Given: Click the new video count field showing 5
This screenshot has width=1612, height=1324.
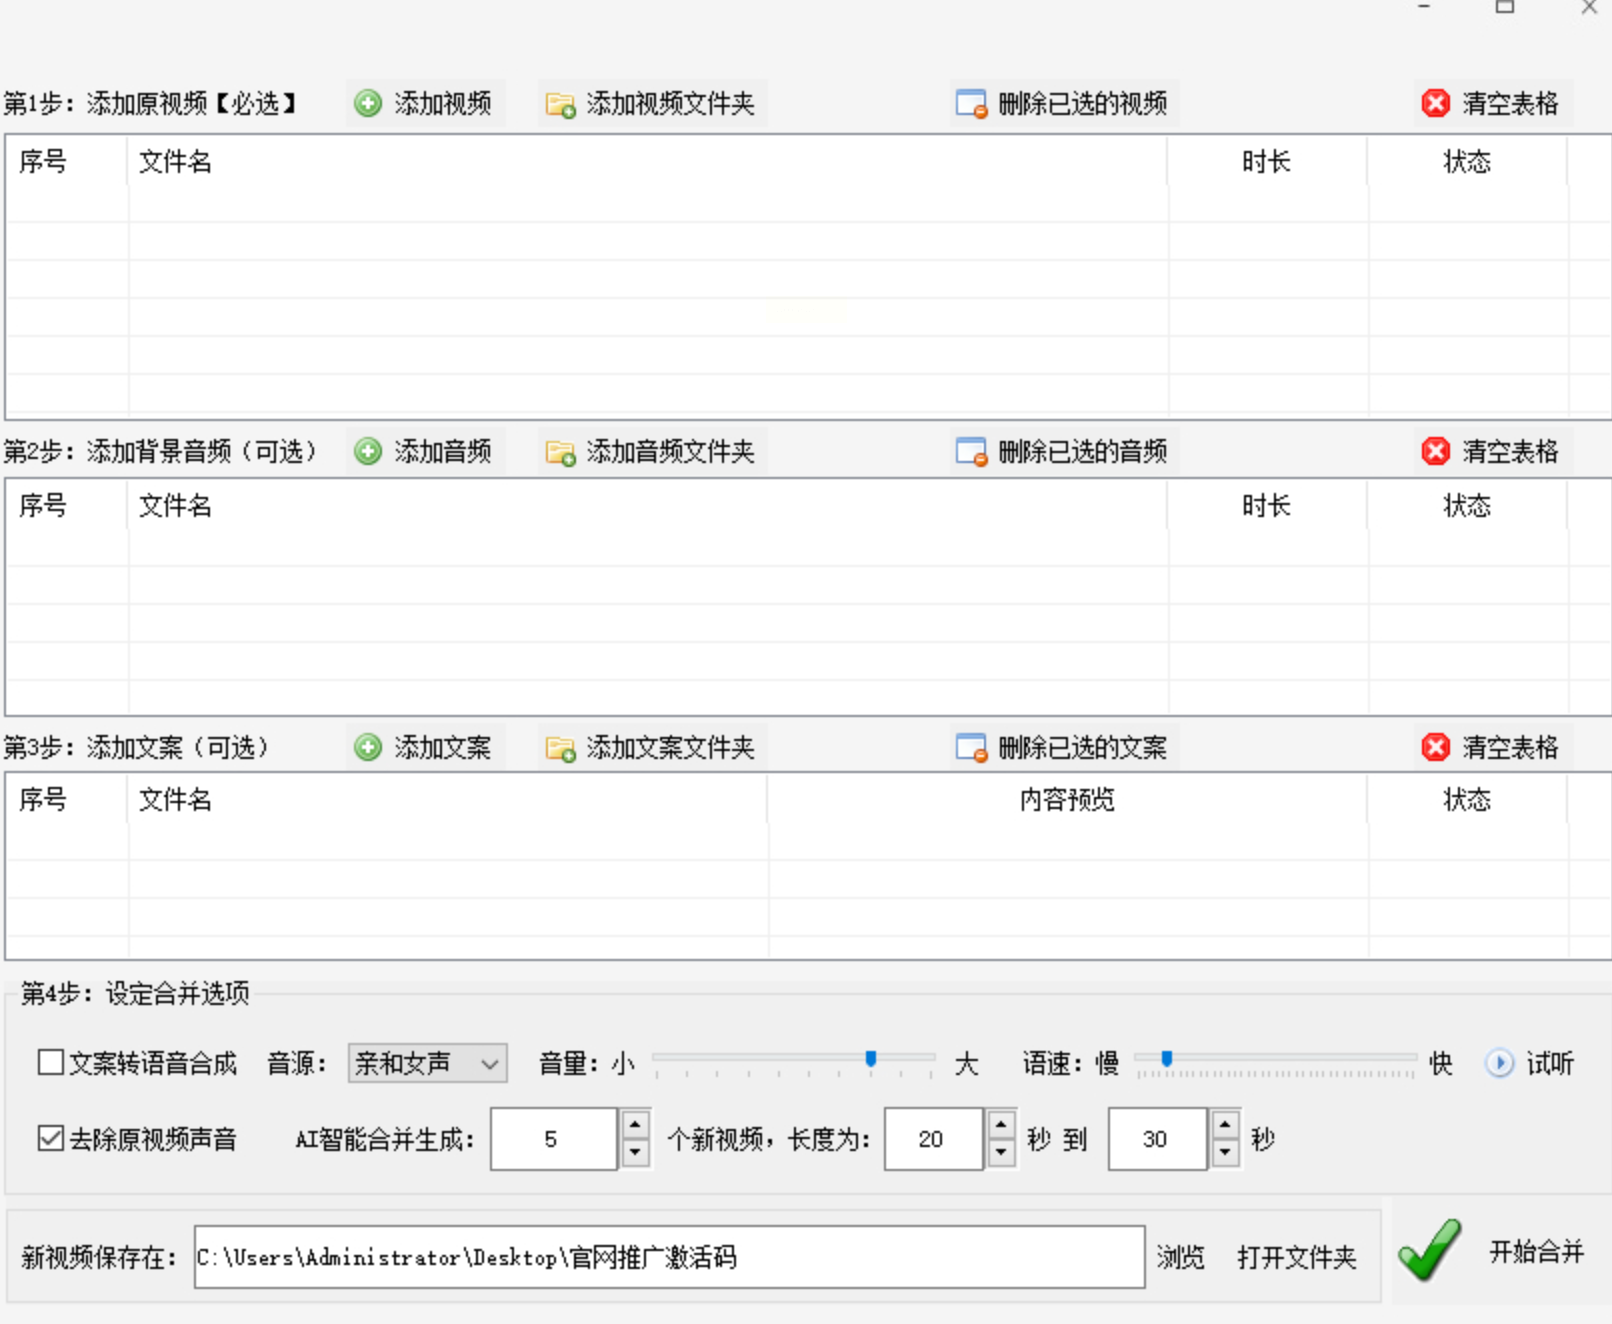Looking at the screenshot, I should (x=553, y=1139).
